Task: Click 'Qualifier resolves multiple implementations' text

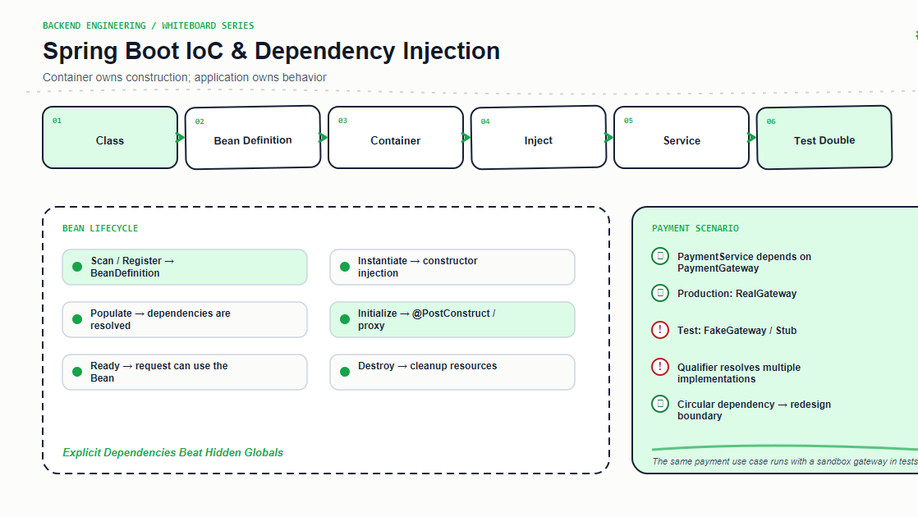Action: [x=739, y=373]
